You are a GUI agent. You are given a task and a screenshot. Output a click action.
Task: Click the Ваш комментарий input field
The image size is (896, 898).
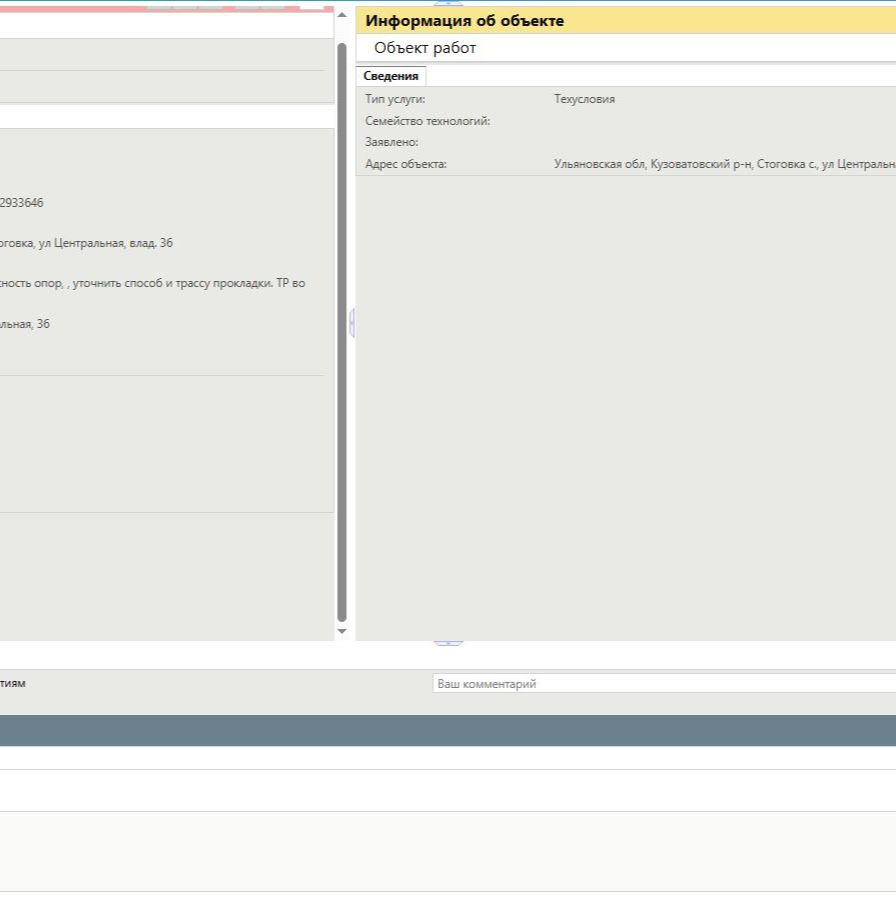pos(664,684)
